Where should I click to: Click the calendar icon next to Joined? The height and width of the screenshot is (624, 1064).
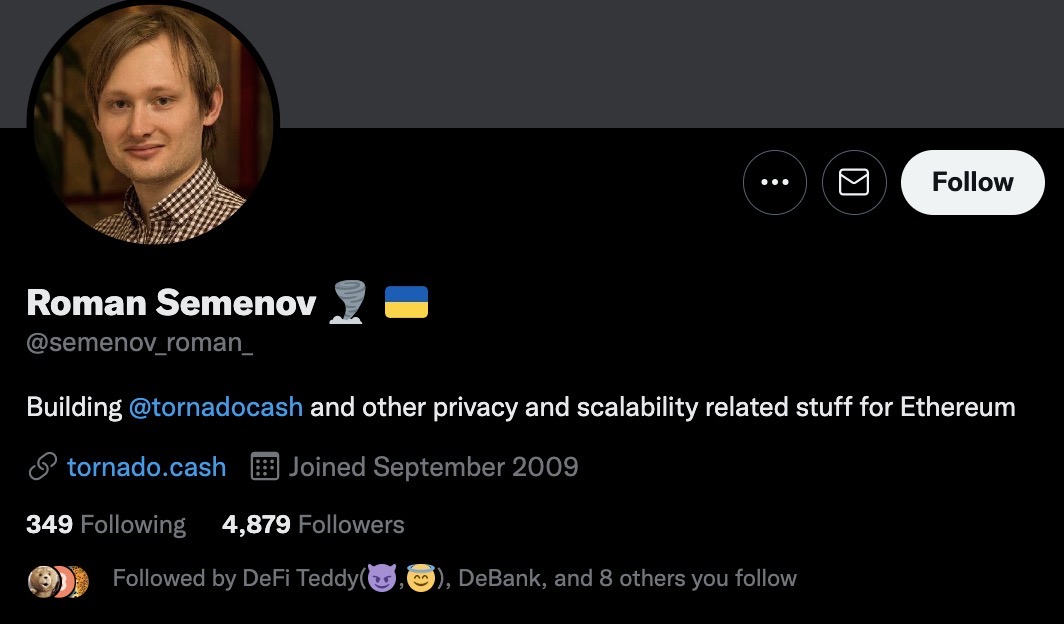[x=264, y=467]
